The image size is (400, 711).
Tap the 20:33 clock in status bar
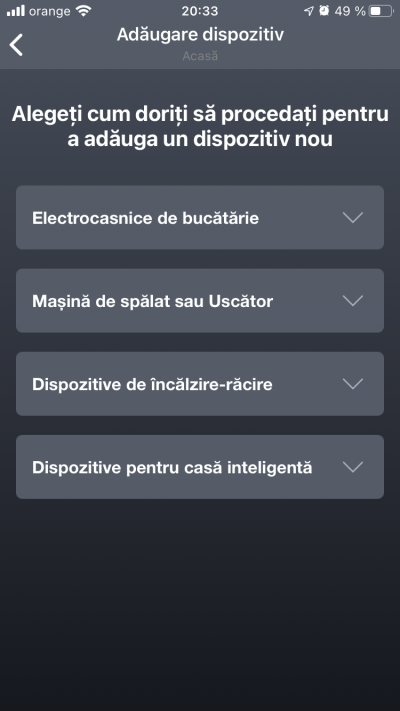200,11
